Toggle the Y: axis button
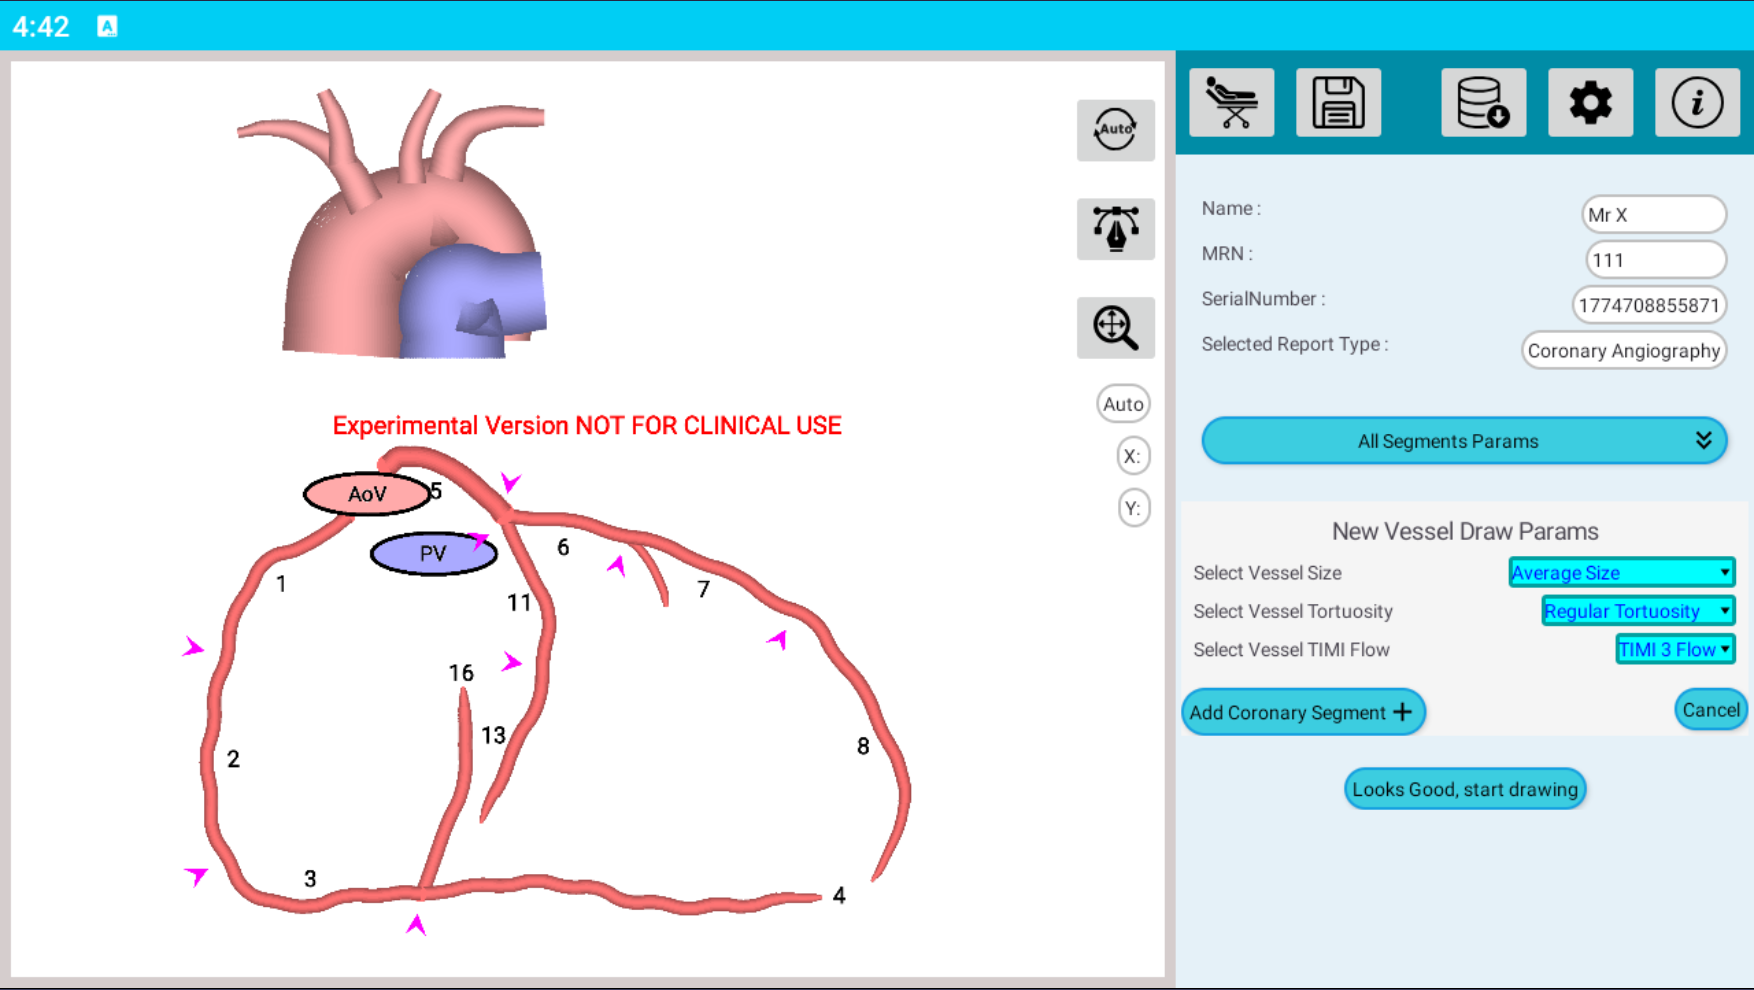Viewport: 1754px width, 990px height. (x=1132, y=508)
